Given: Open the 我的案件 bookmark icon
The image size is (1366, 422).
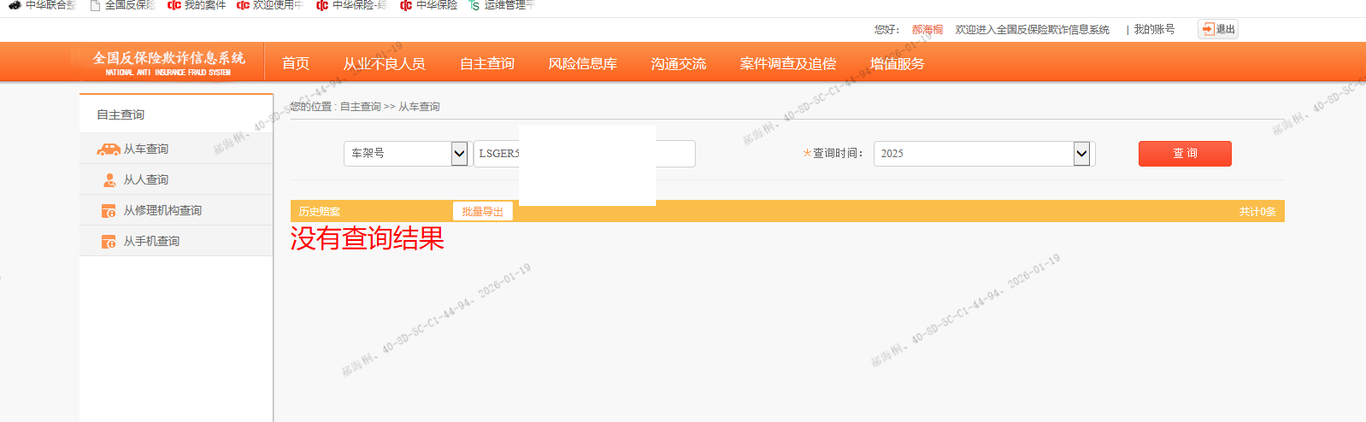Looking at the screenshot, I should (174, 5).
